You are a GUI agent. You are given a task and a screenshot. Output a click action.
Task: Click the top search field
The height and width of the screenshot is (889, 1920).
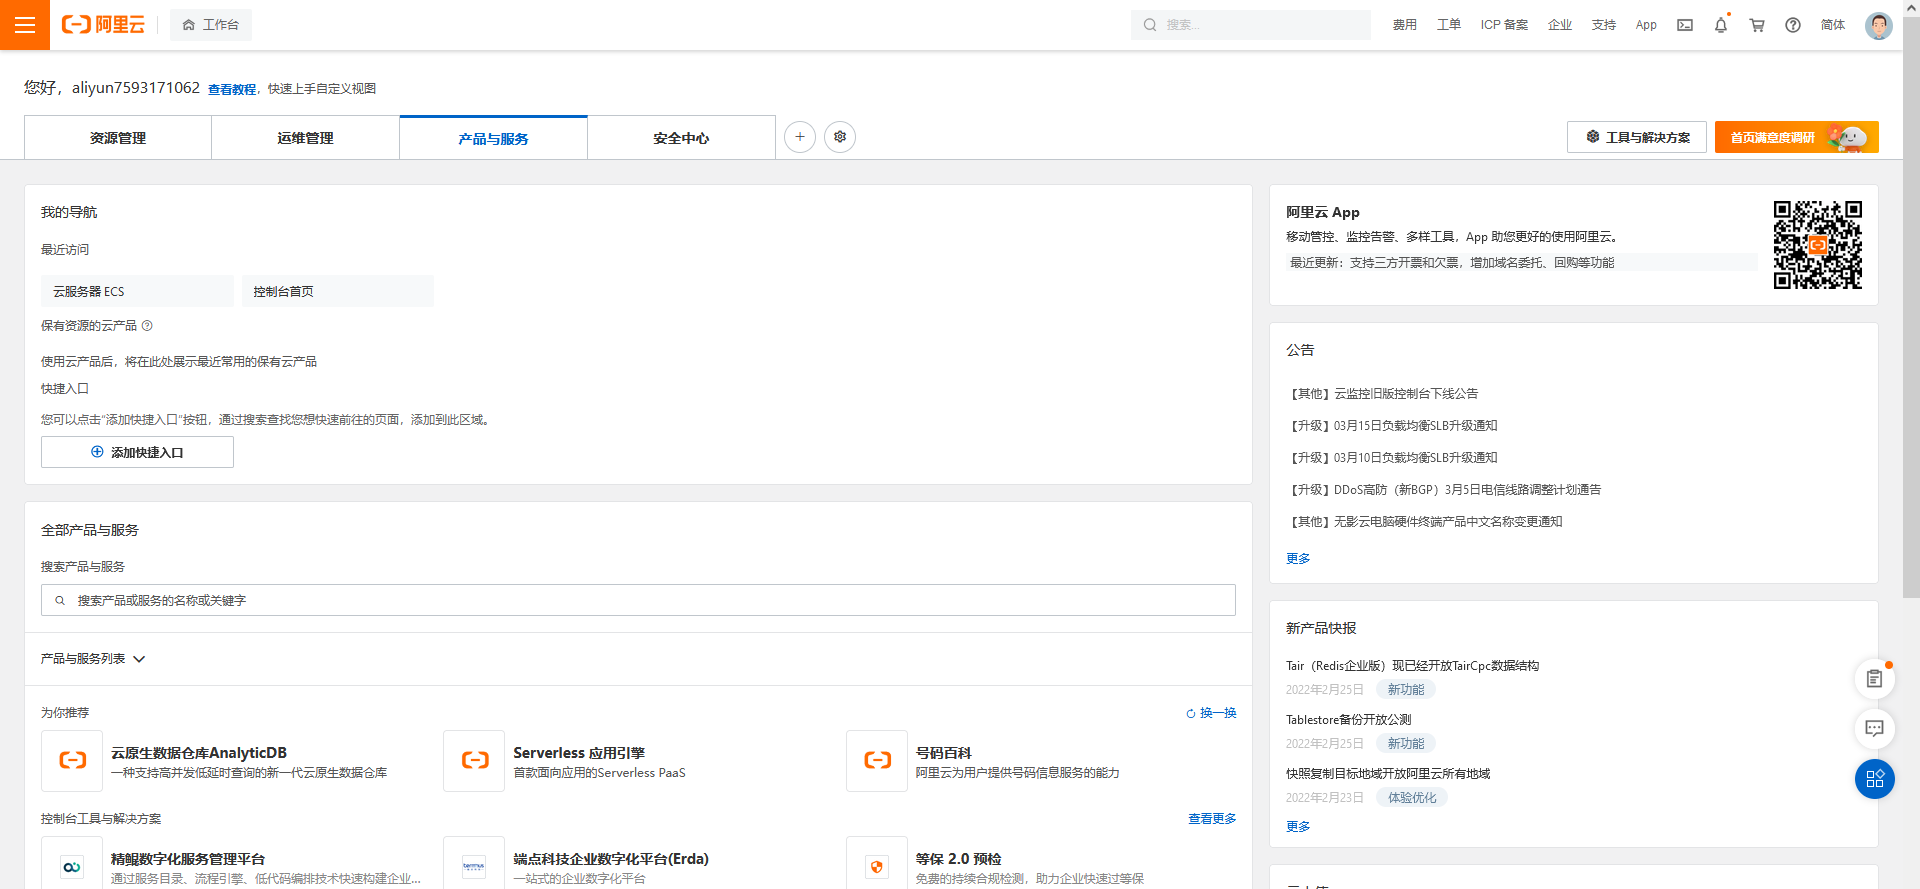pyautogui.click(x=1251, y=25)
